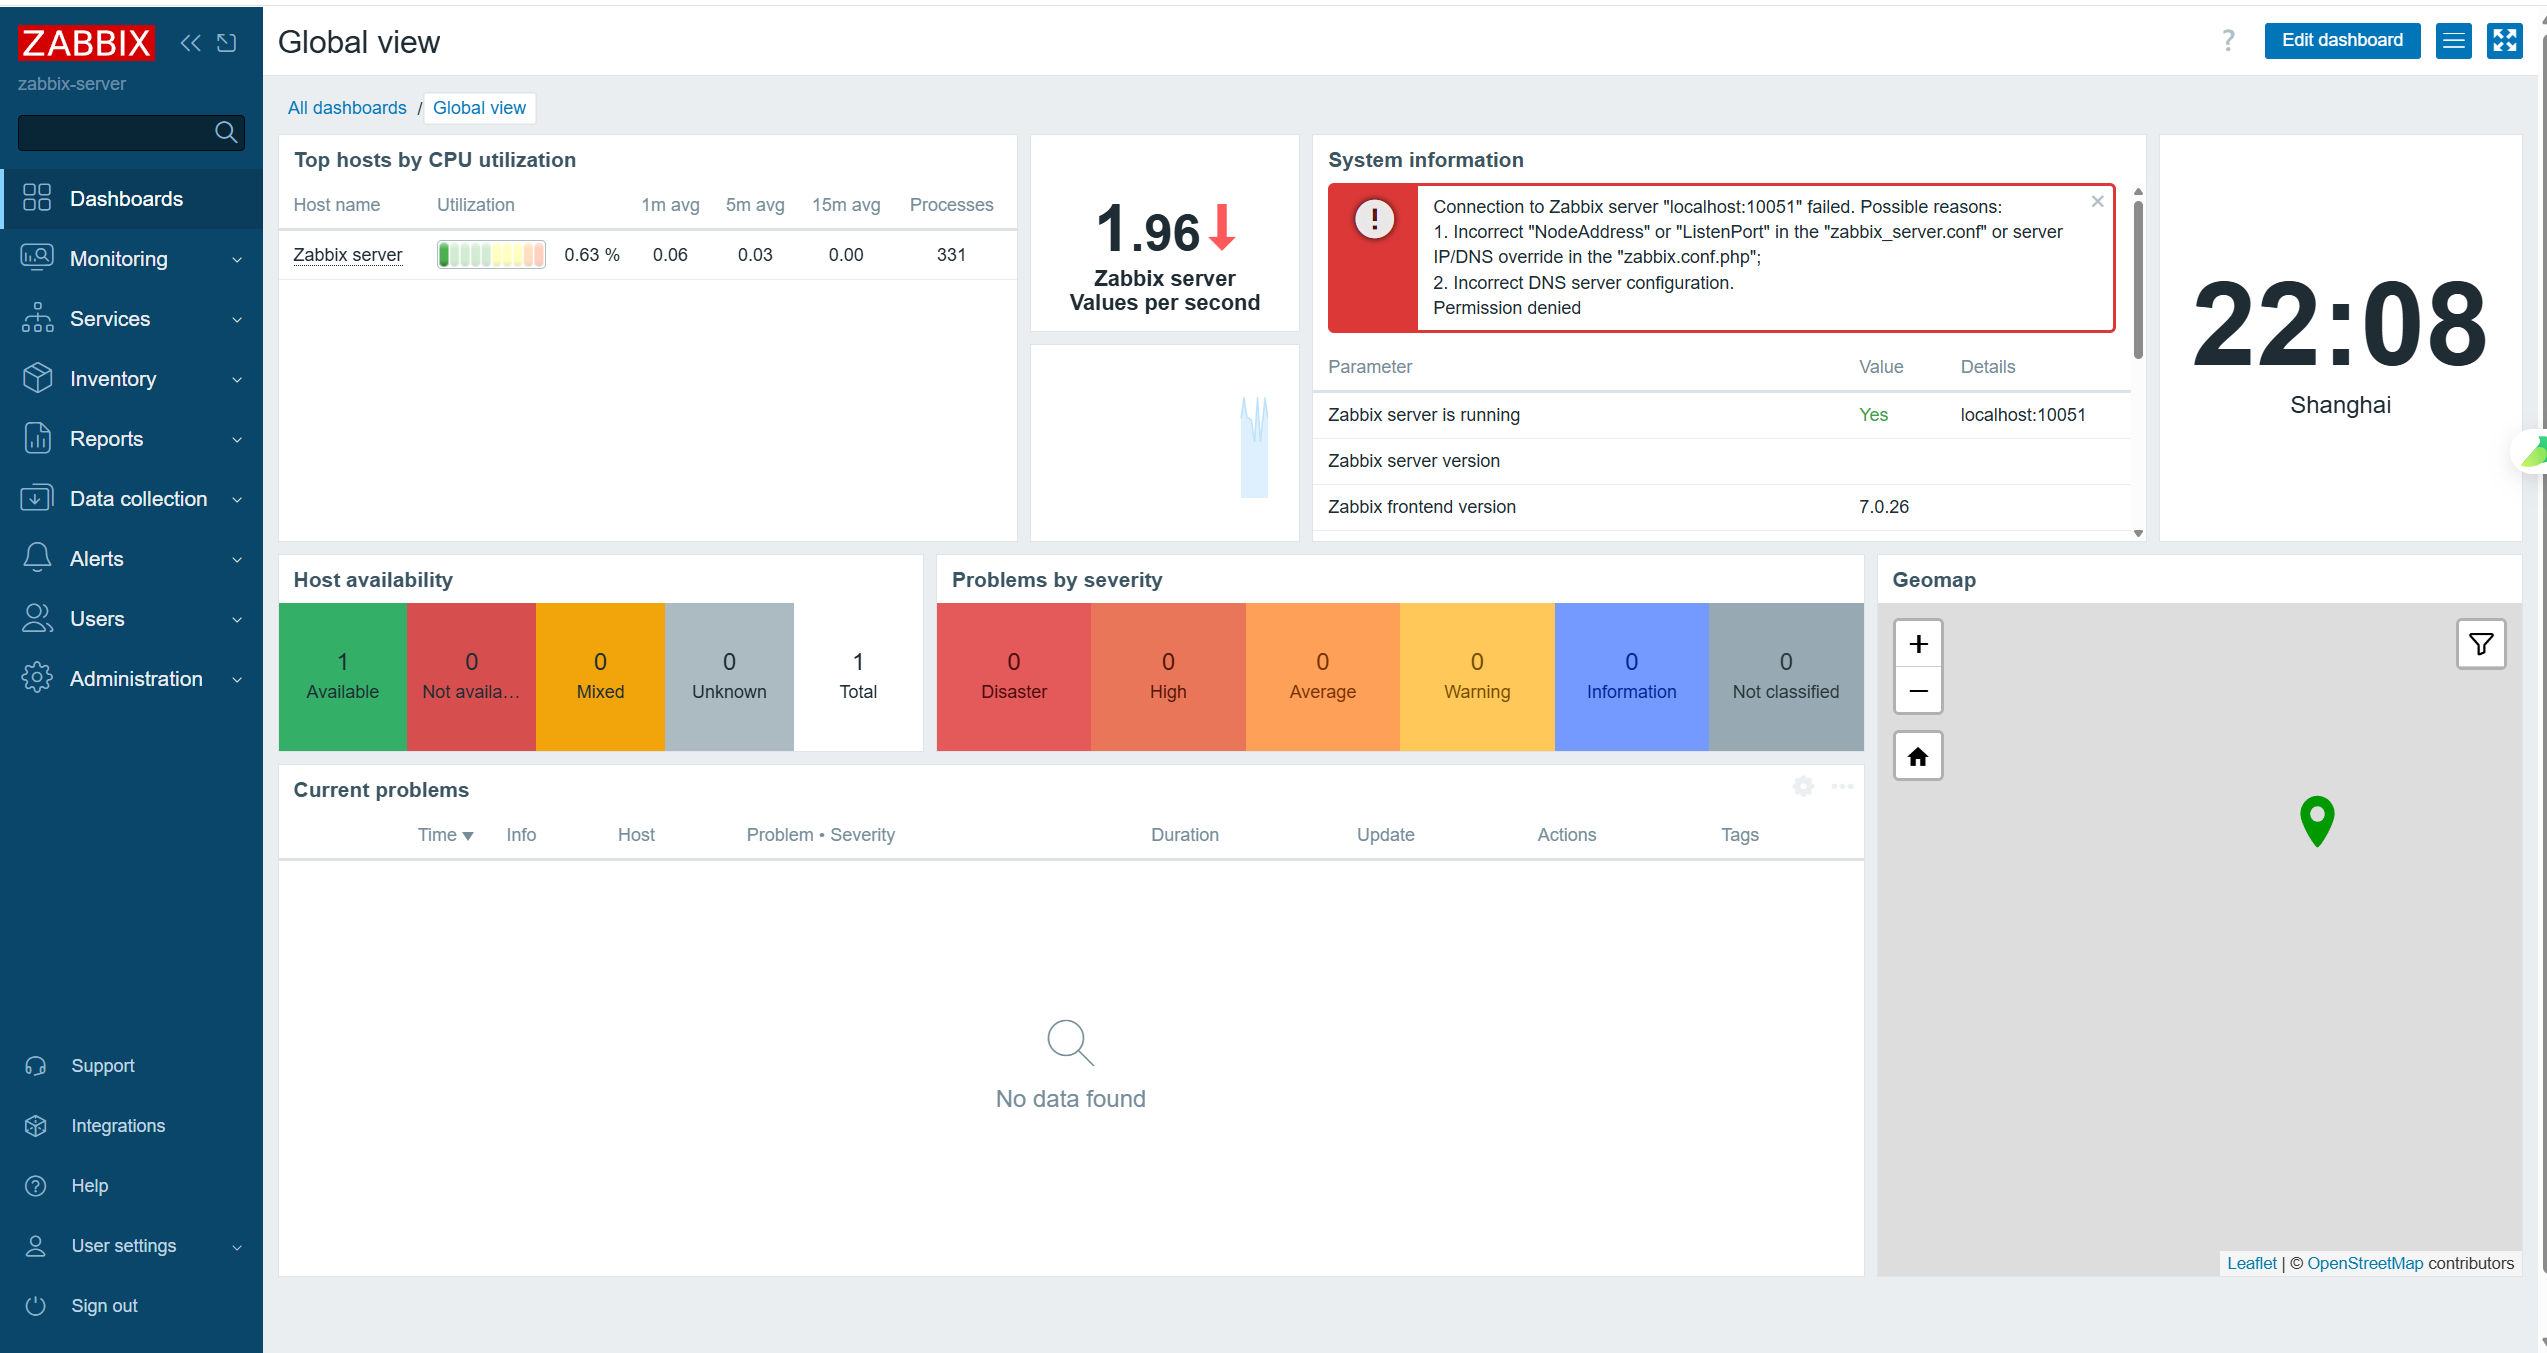Screen dimensions: 2547x1353
Task: Click the Monitoring screen icon
Action: point(37,258)
